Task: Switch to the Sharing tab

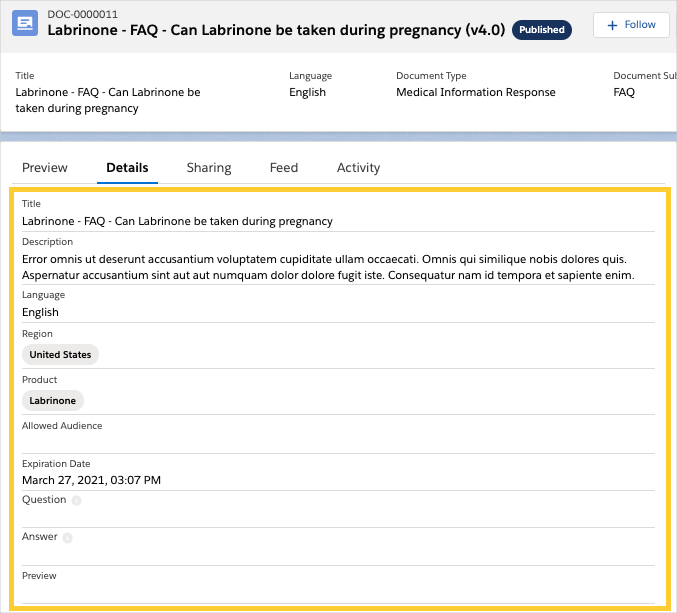Action: coord(209,168)
